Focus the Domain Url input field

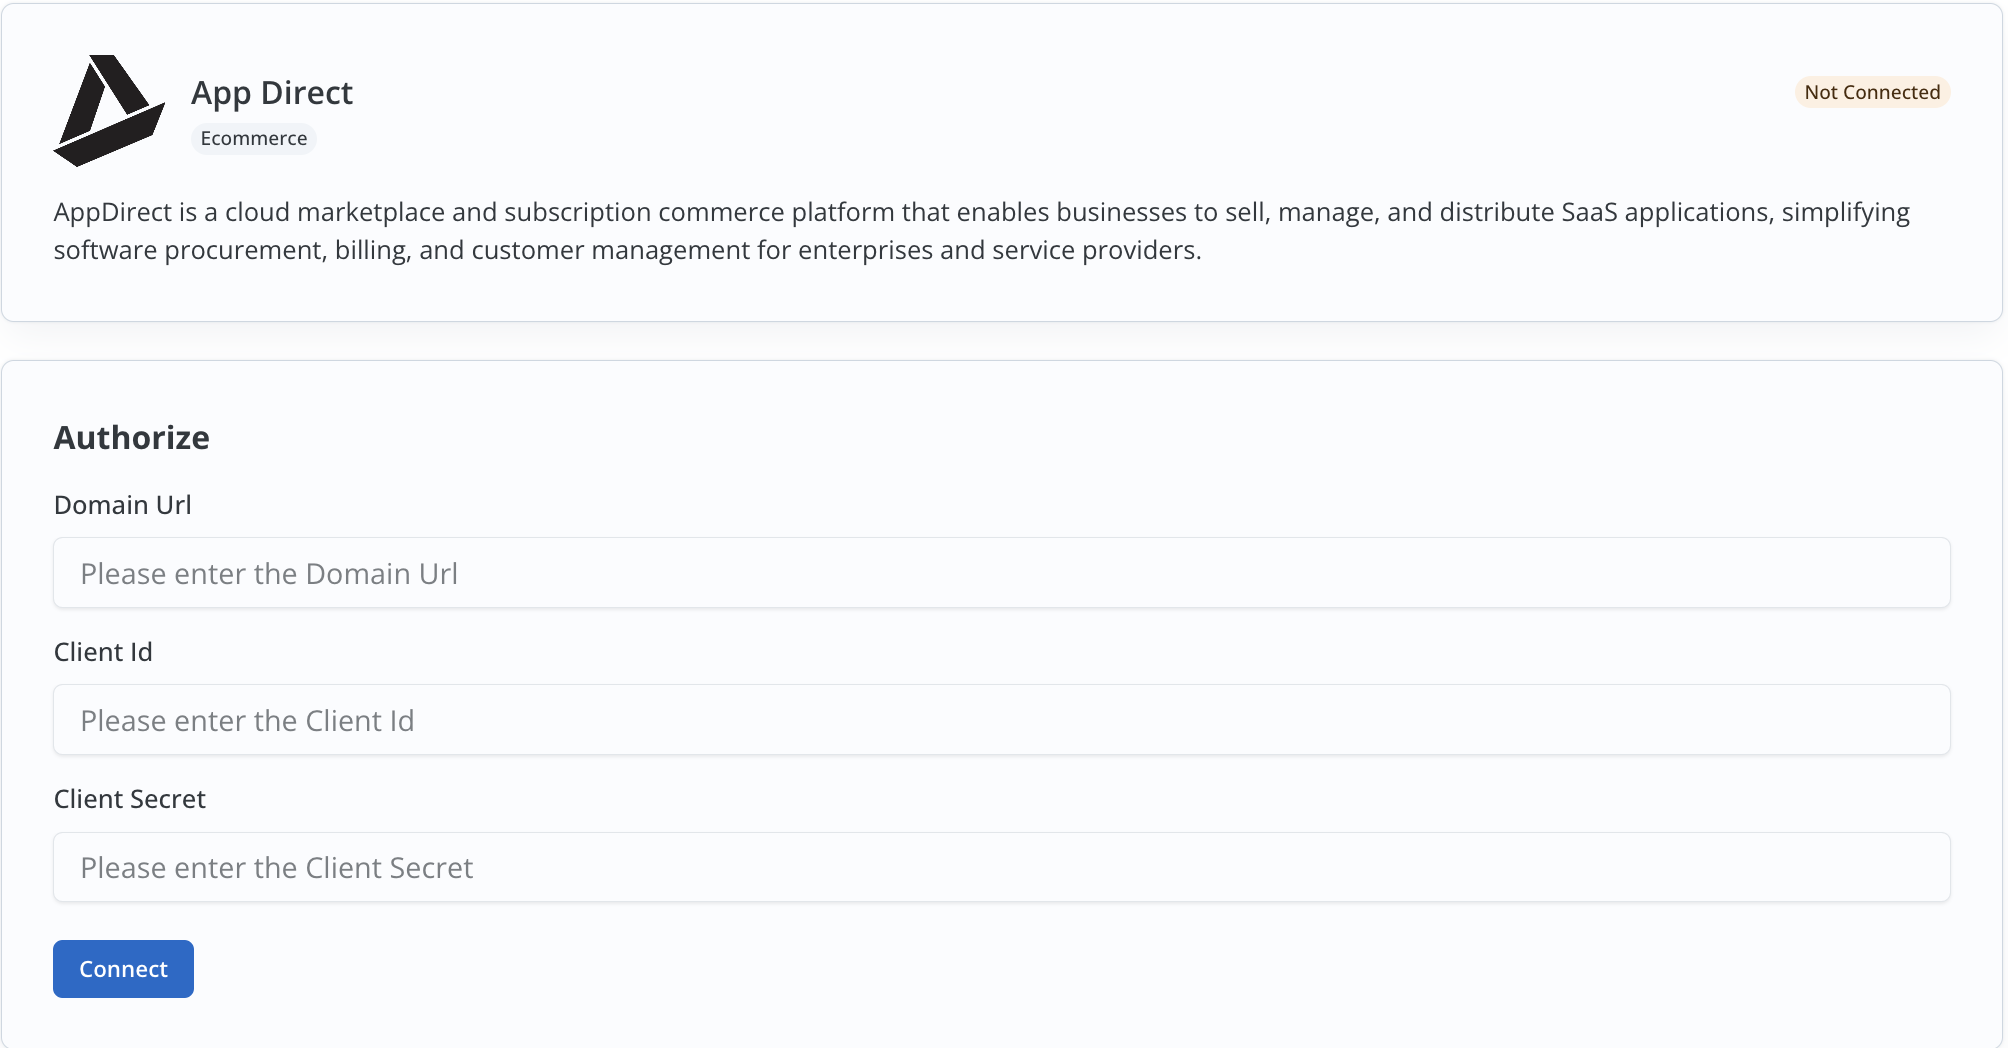click(x=1000, y=572)
